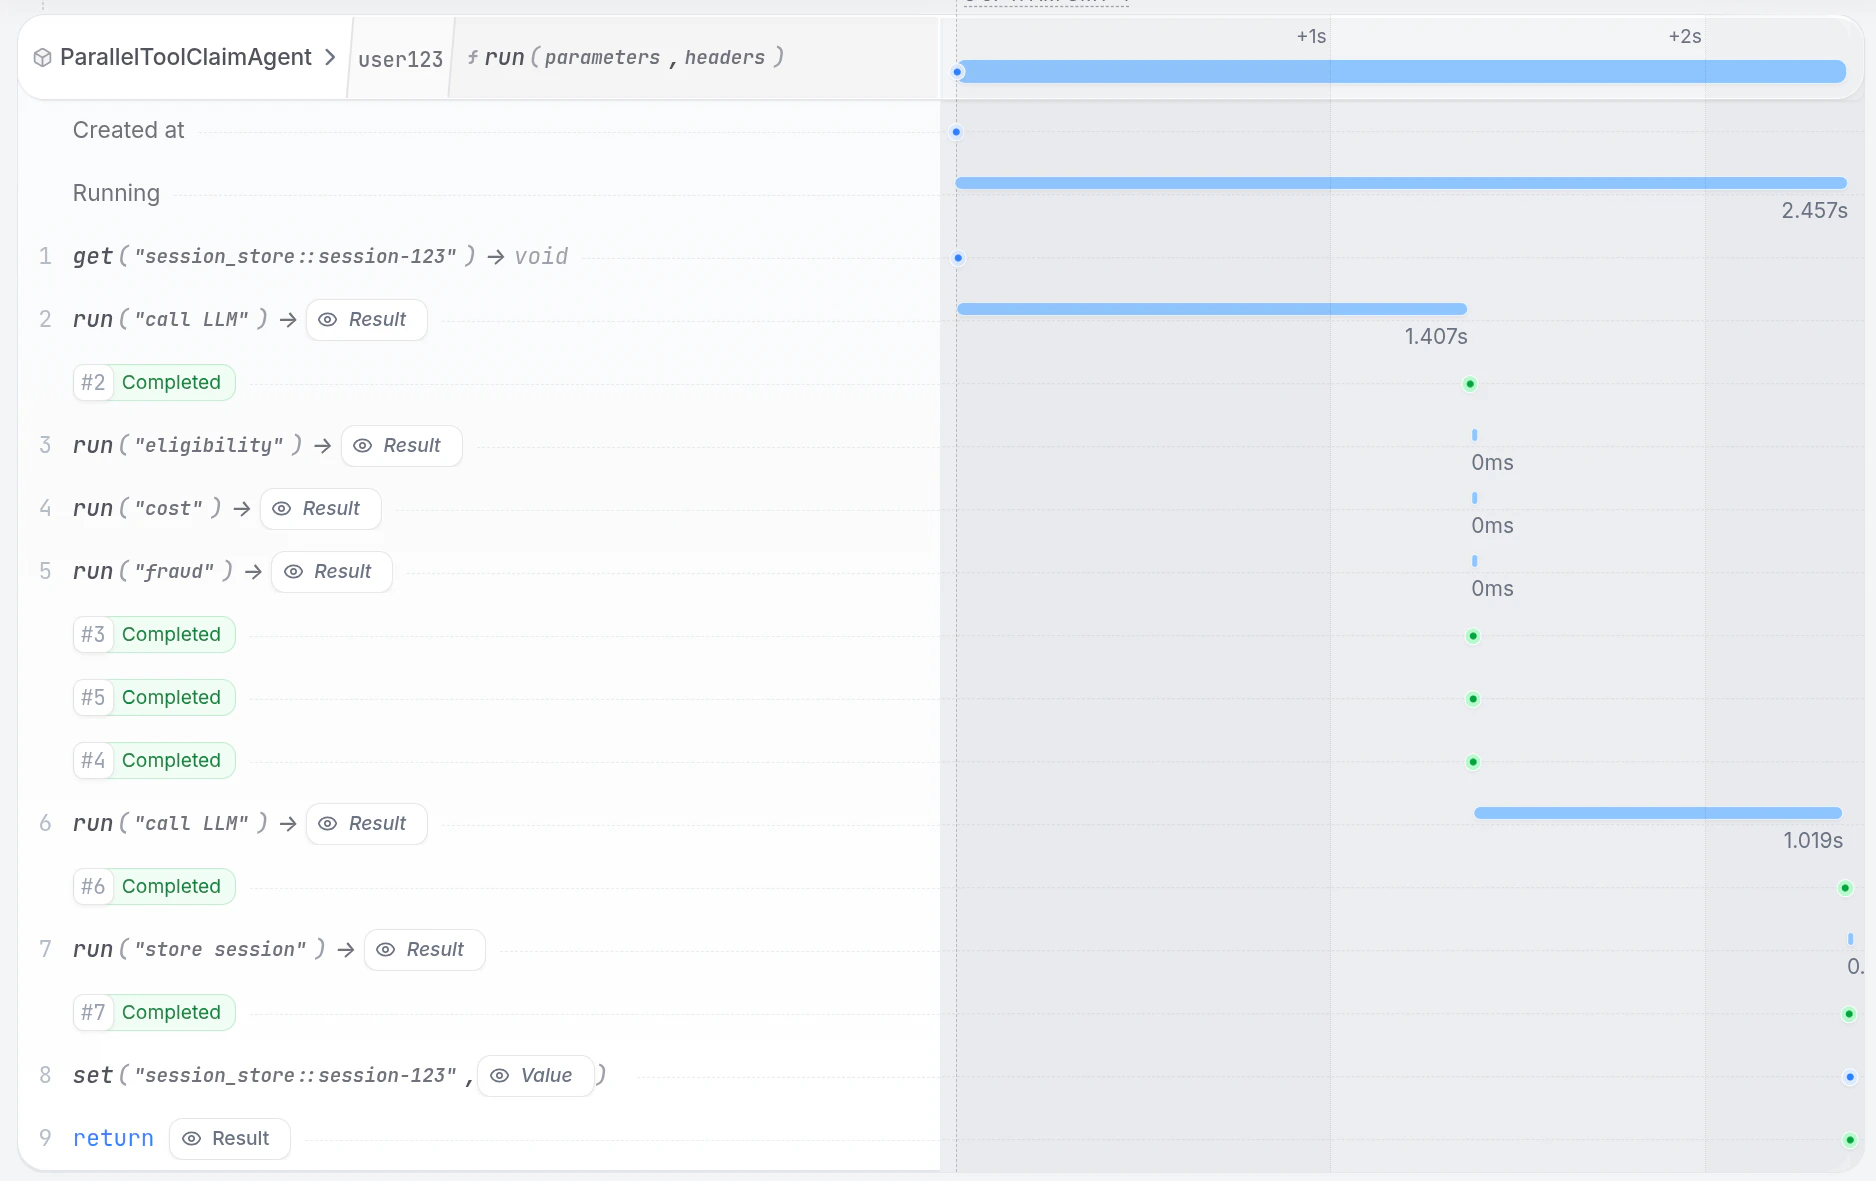View Result of the fraud run step
Screen dimensions: 1876x1181
pyautogui.click(x=331, y=572)
